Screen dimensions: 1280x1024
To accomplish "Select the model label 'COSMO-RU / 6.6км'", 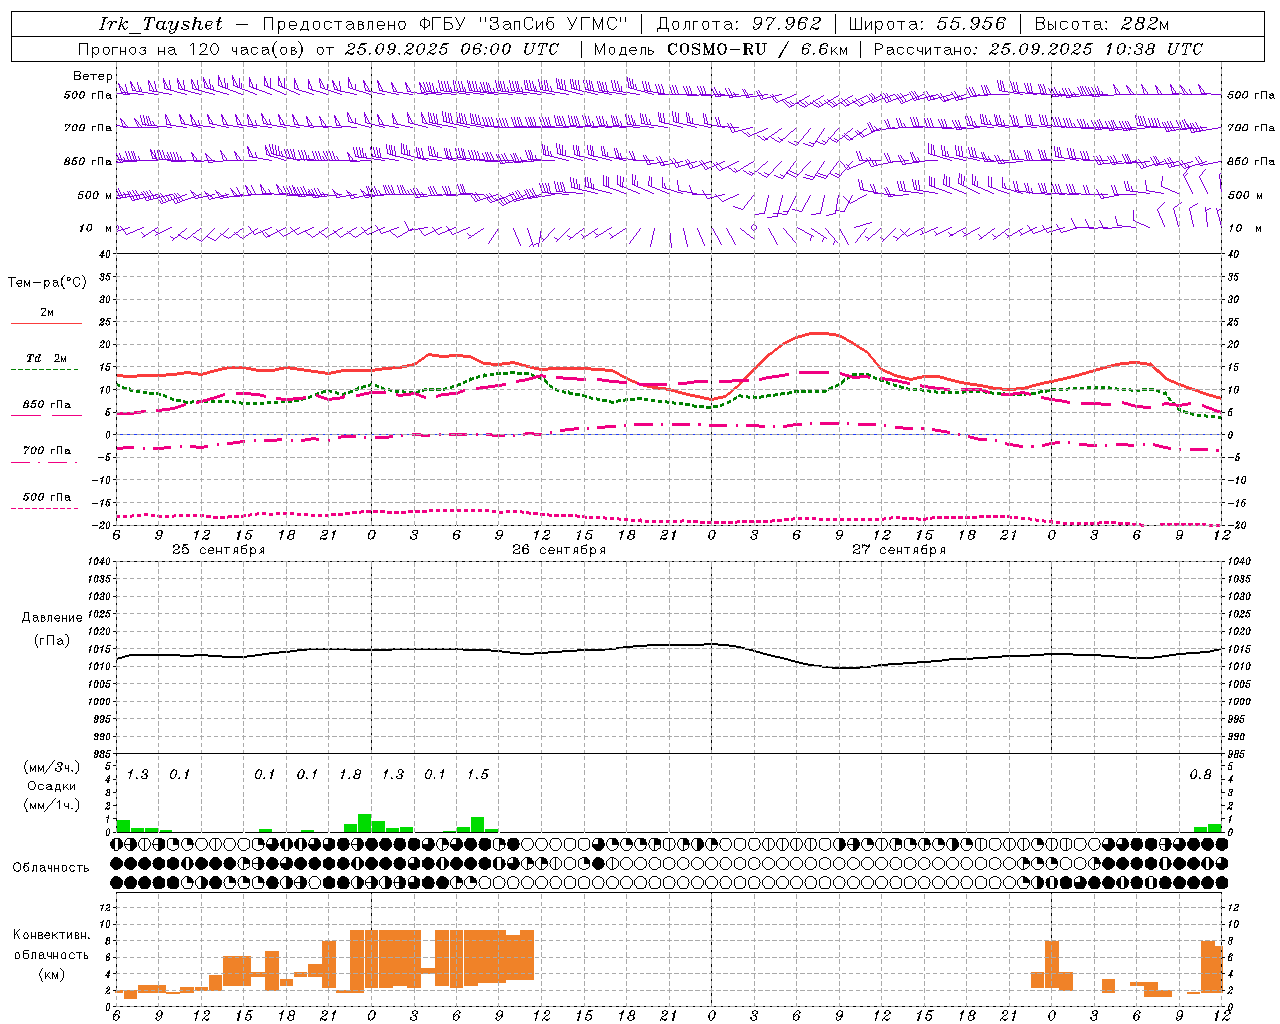I will click(x=757, y=49).
